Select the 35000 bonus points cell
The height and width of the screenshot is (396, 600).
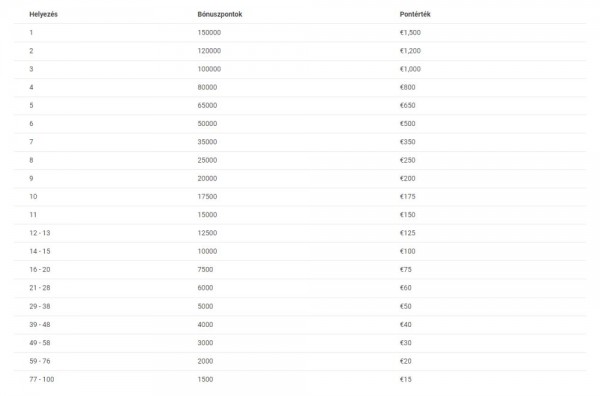tap(207, 142)
